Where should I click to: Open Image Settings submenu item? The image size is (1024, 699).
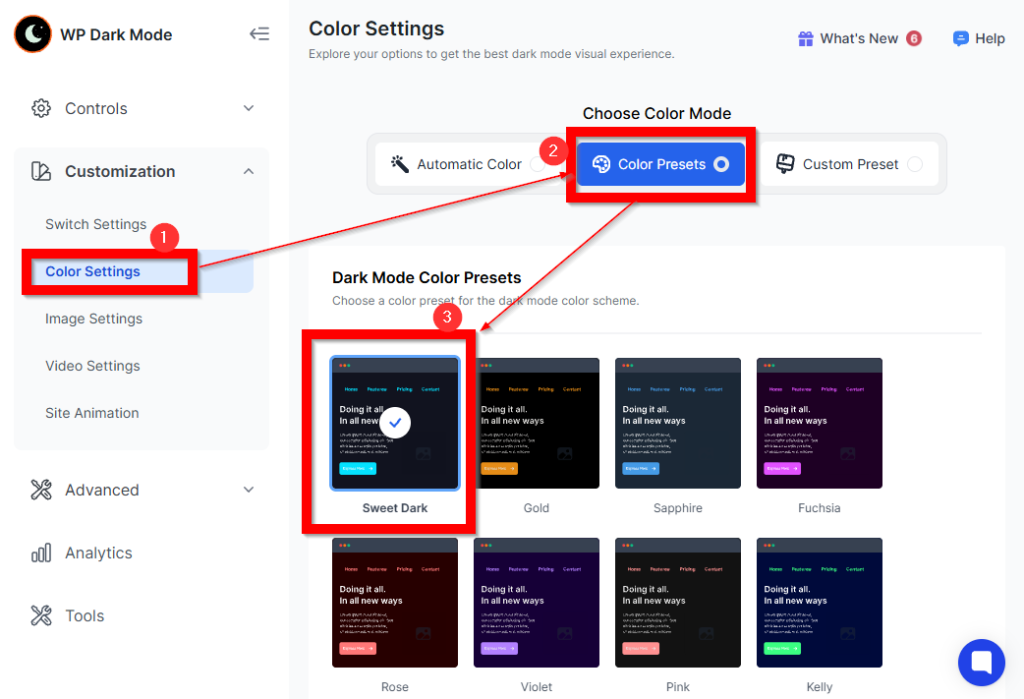pos(93,319)
